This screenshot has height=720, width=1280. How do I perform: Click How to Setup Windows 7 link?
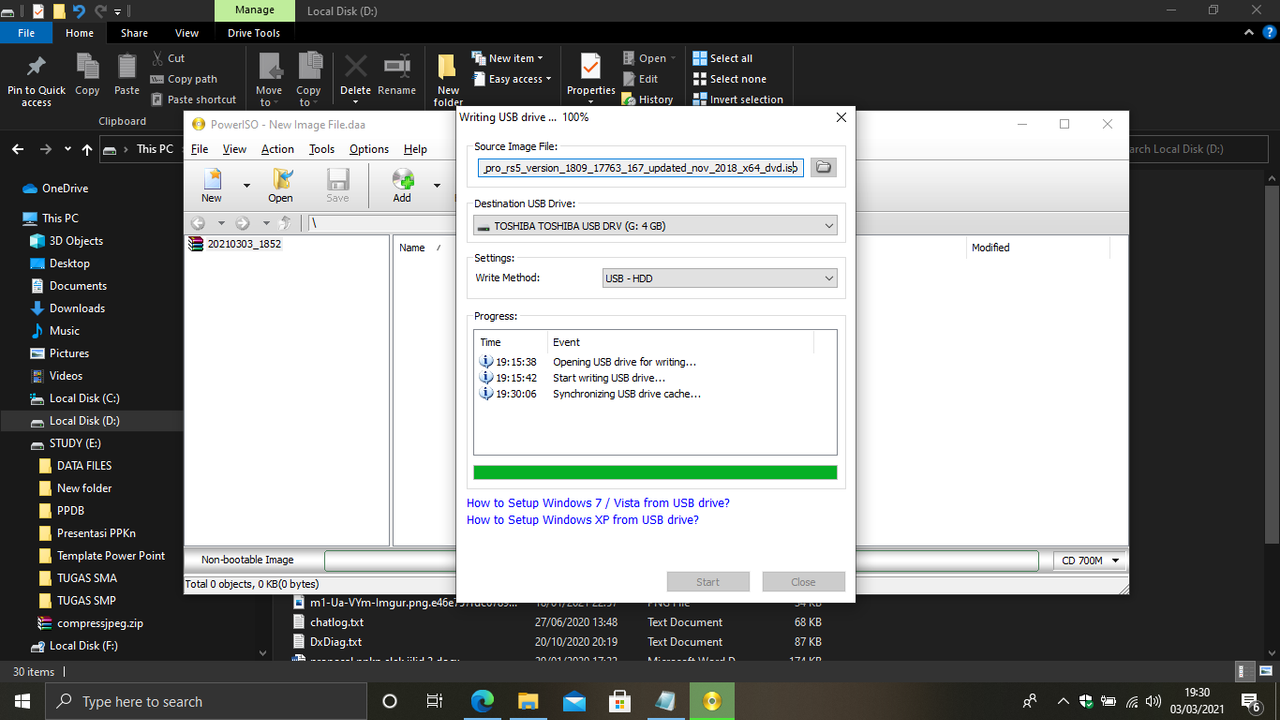(598, 503)
